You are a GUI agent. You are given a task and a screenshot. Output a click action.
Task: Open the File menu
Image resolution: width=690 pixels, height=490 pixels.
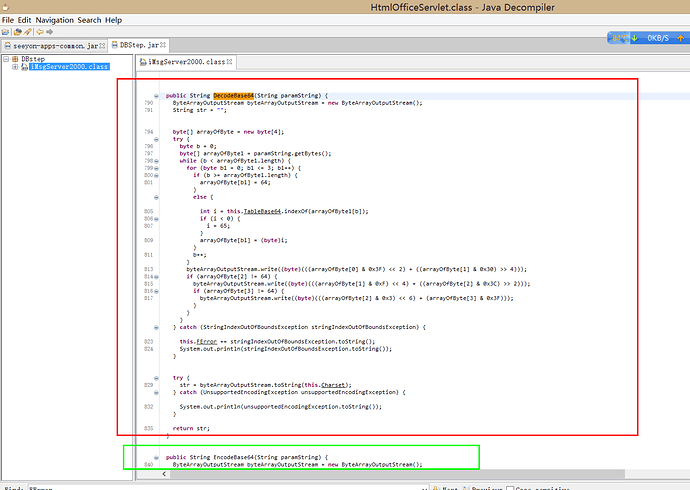[x=9, y=20]
